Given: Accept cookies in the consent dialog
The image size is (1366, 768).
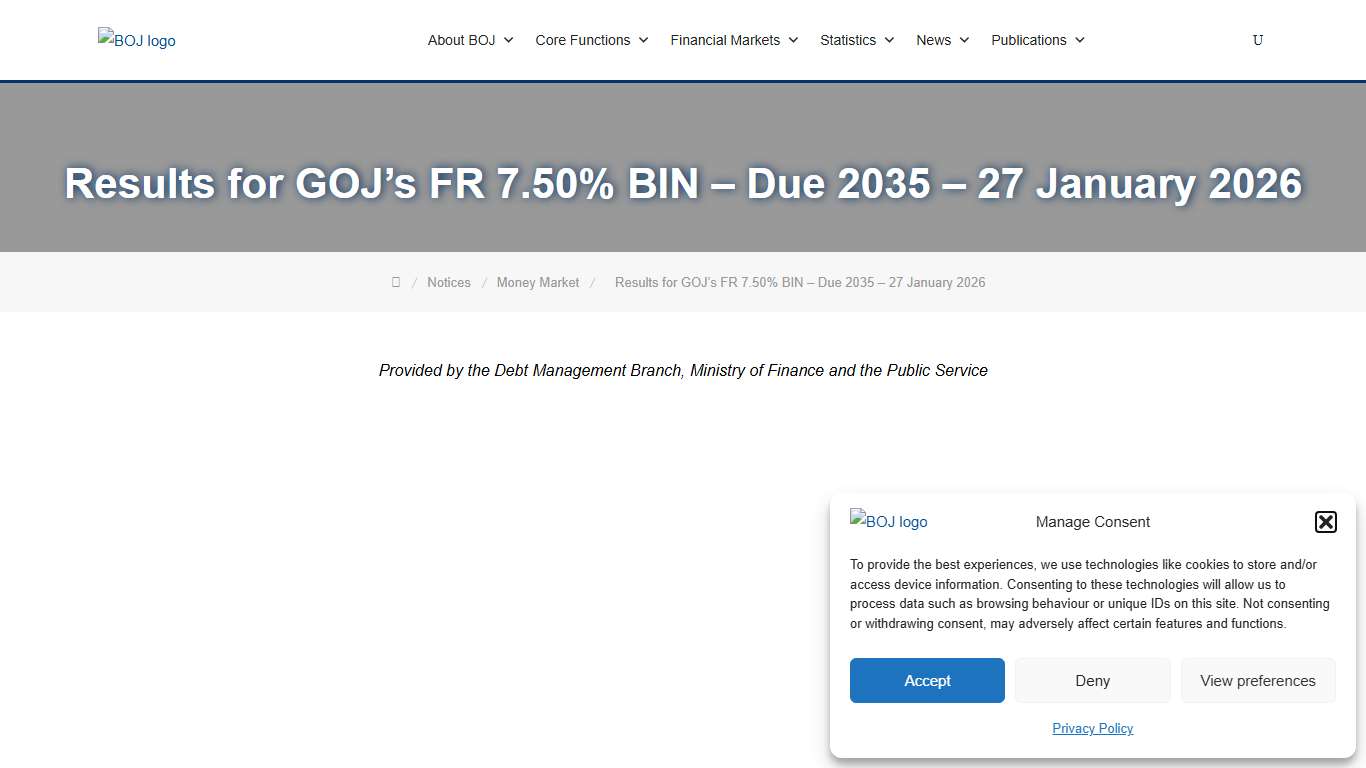Looking at the screenshot, I should click(927, 680).
